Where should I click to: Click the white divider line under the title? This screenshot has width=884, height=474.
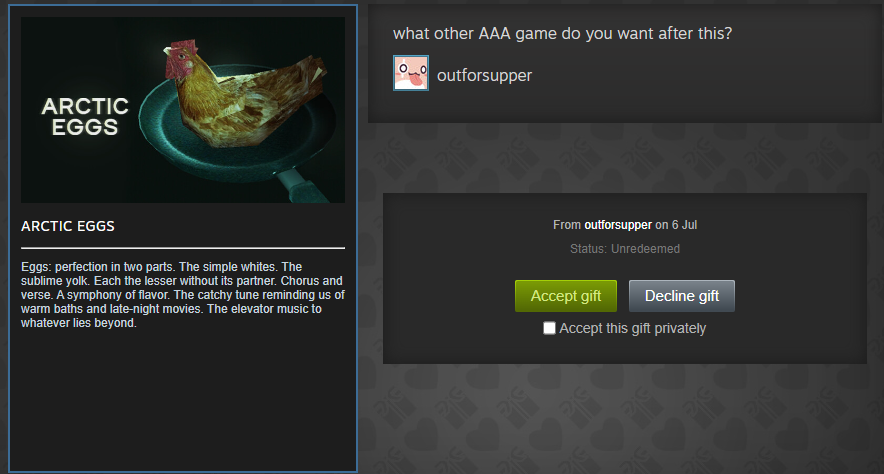[x=183, y=248]
